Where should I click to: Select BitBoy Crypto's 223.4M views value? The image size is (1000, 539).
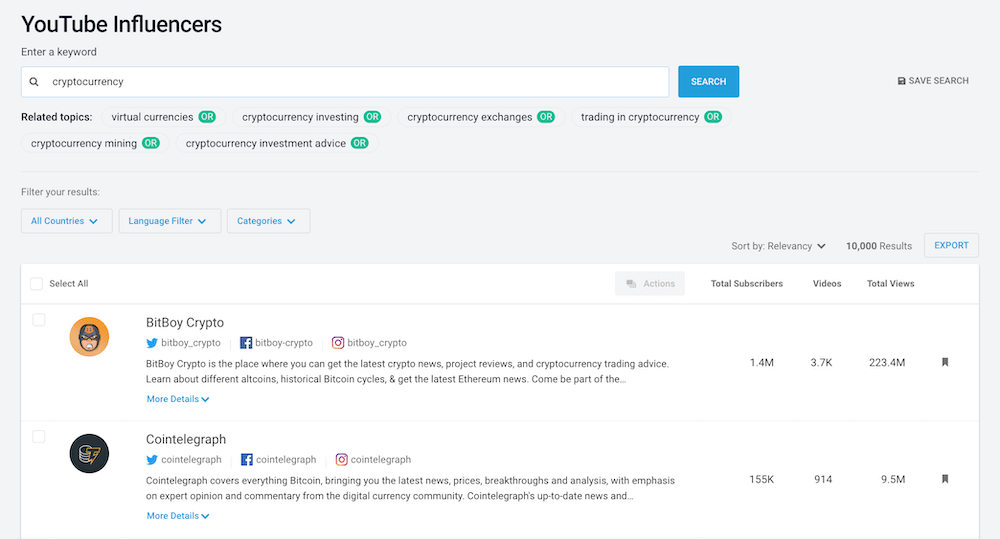pos(886,362)
